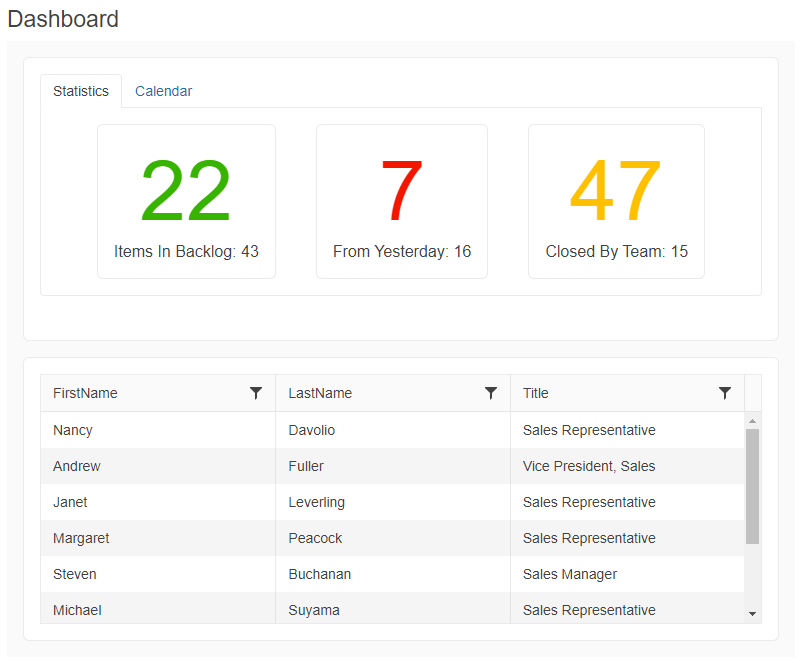Click the Items In Backlog: 43 card

pyautogui.click(x=186, y=251)
